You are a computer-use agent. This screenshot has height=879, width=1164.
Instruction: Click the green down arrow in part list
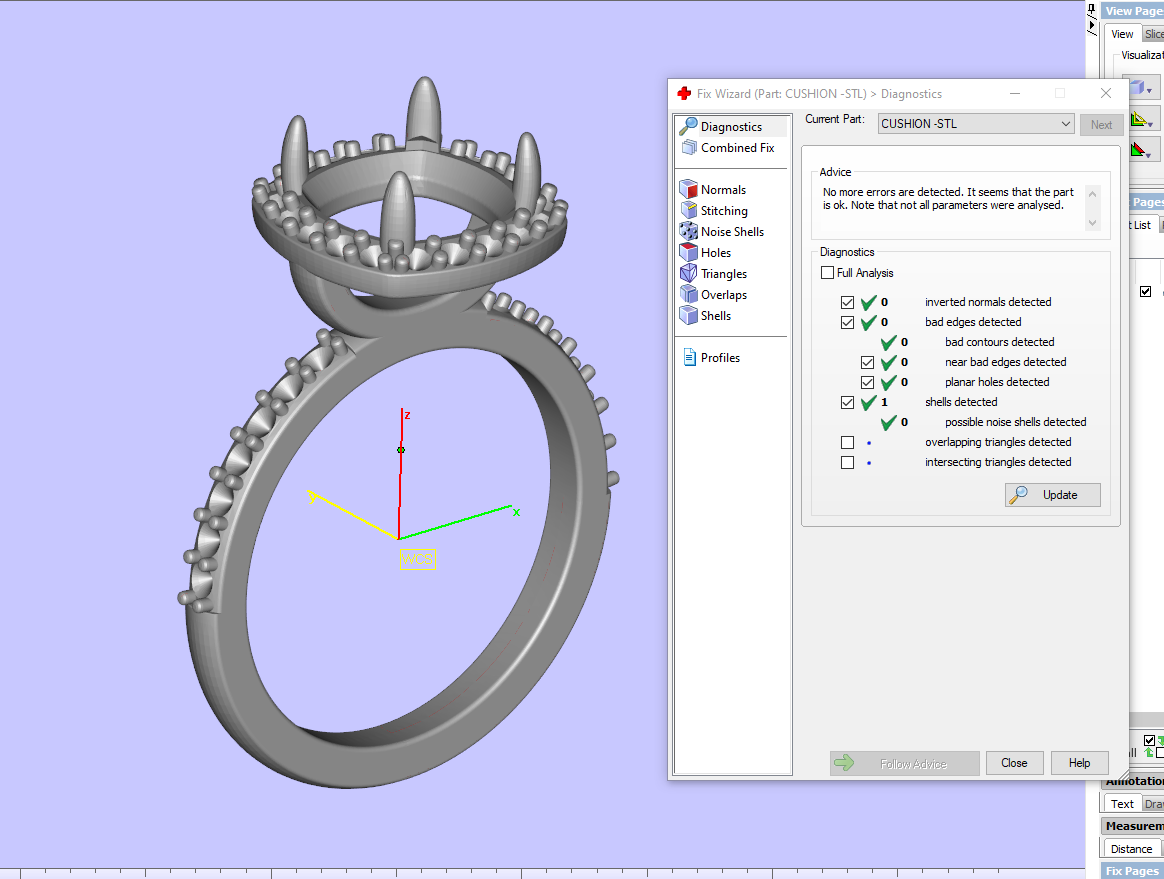pyautogui.click(x=1160, y=741)
